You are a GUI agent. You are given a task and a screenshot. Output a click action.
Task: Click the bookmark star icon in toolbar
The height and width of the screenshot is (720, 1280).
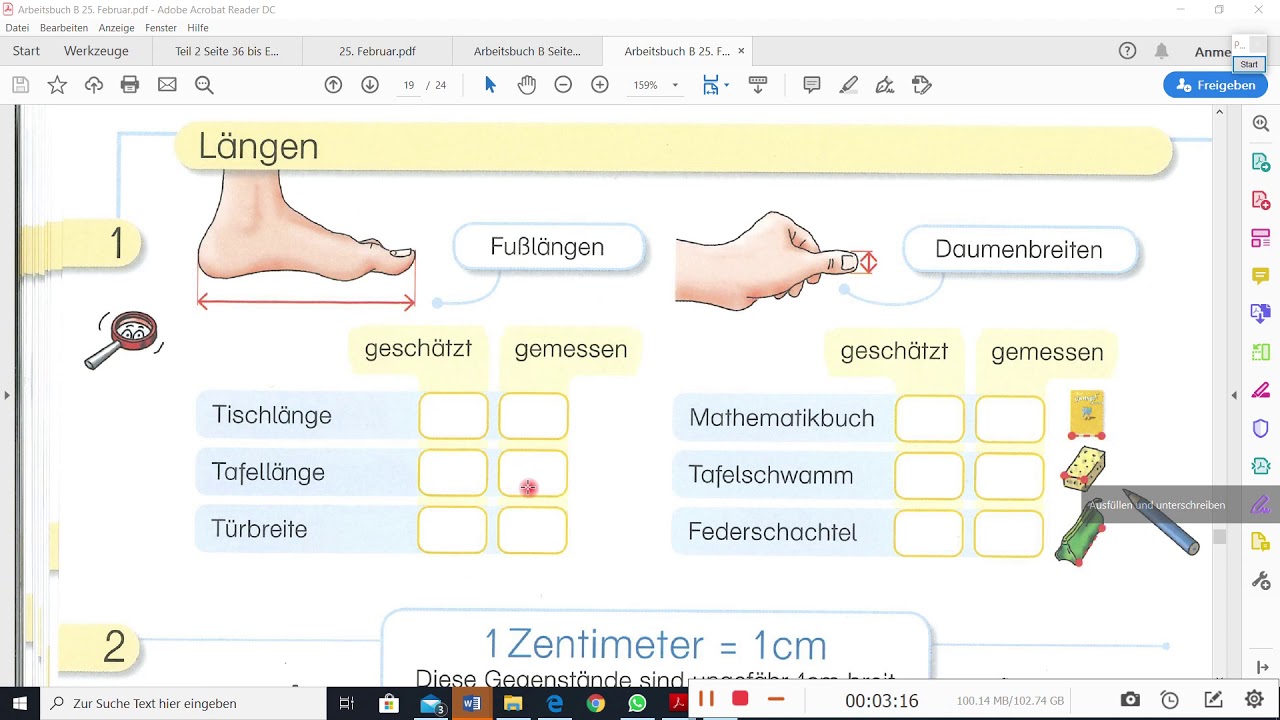[x=57, y=85]
